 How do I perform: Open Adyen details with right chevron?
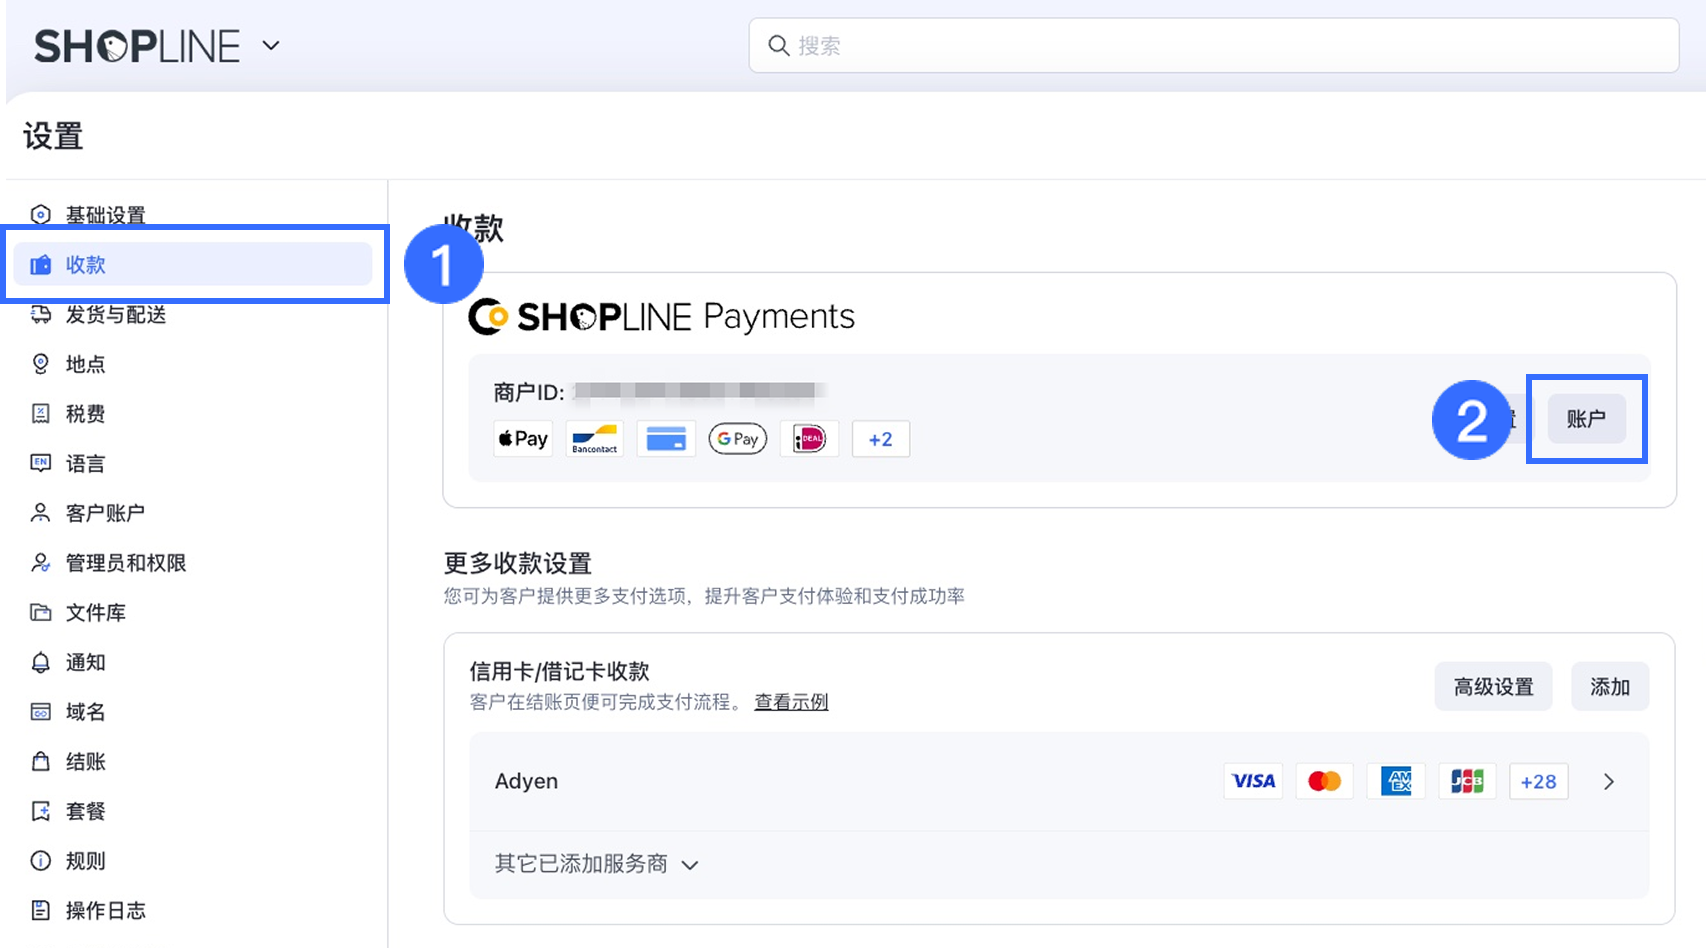click(1609, 782)
